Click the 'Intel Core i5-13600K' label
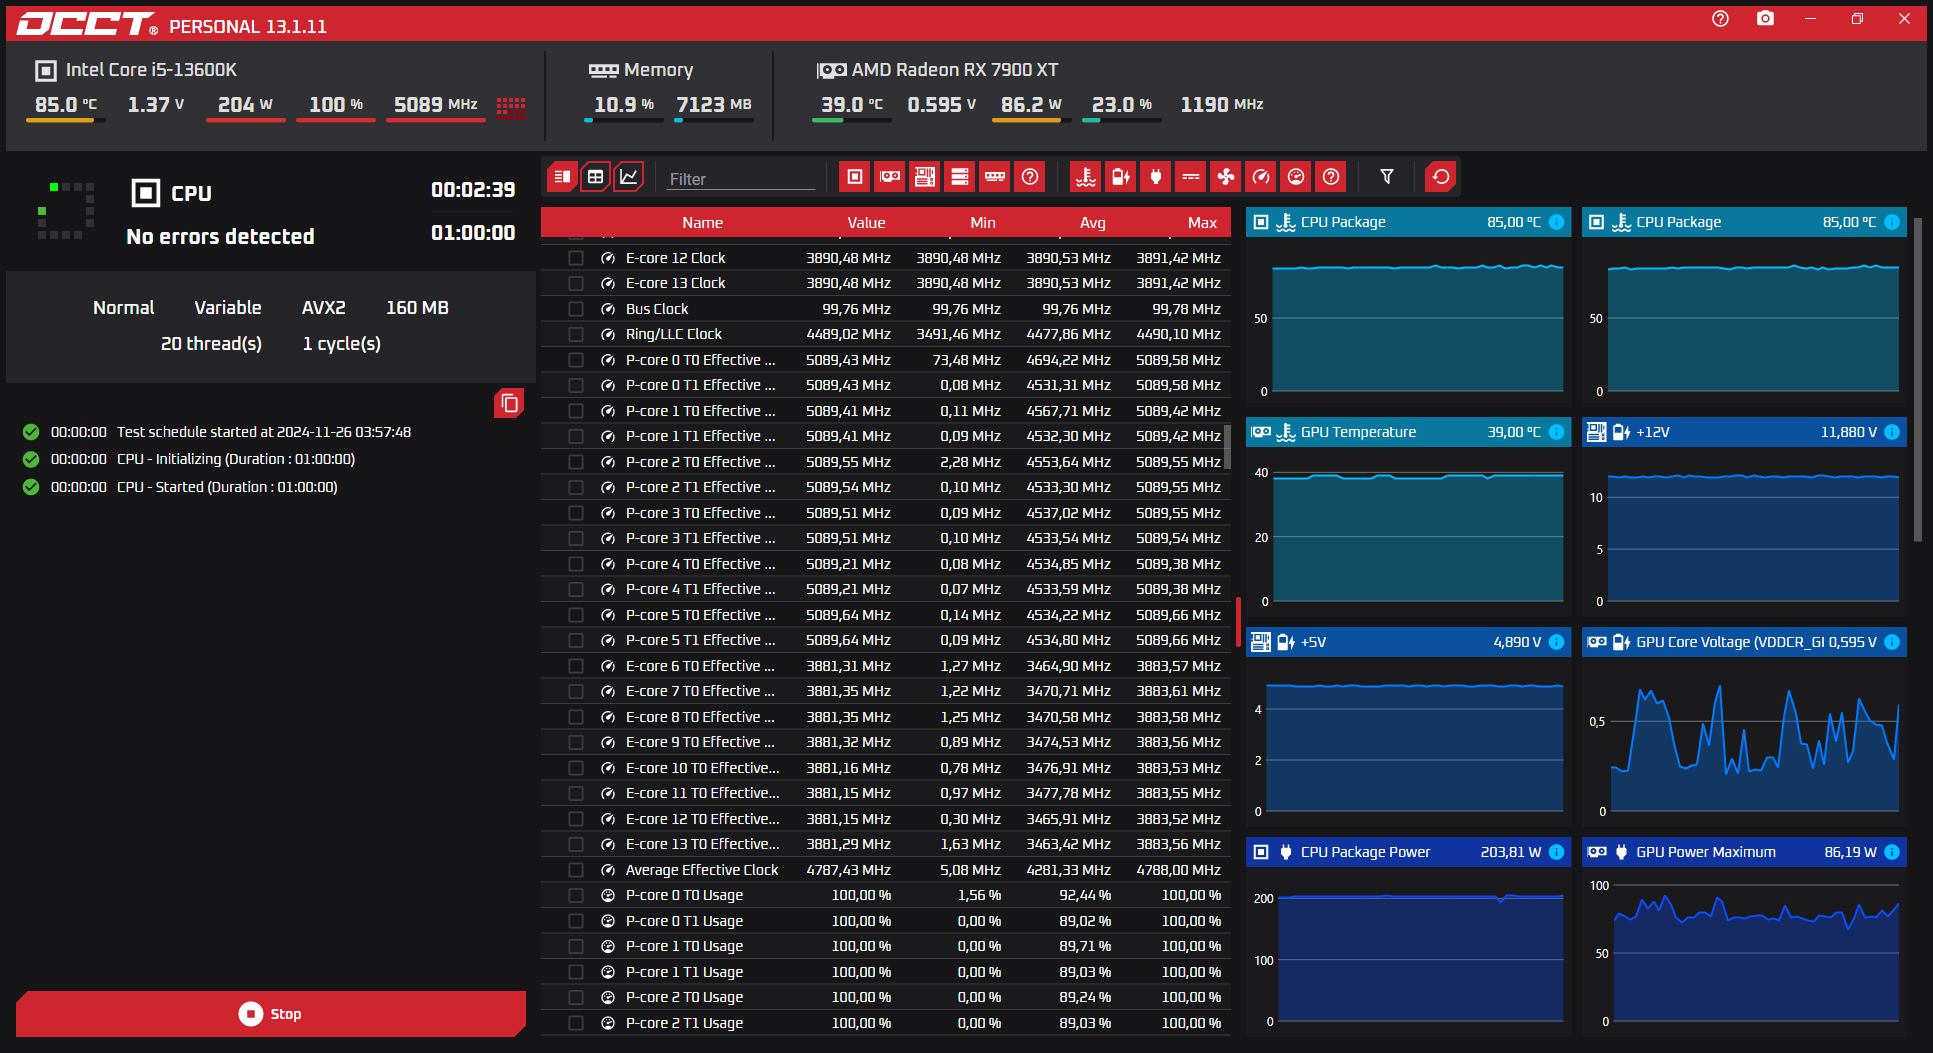The image size is (1933, 1053). pos(151,70)
